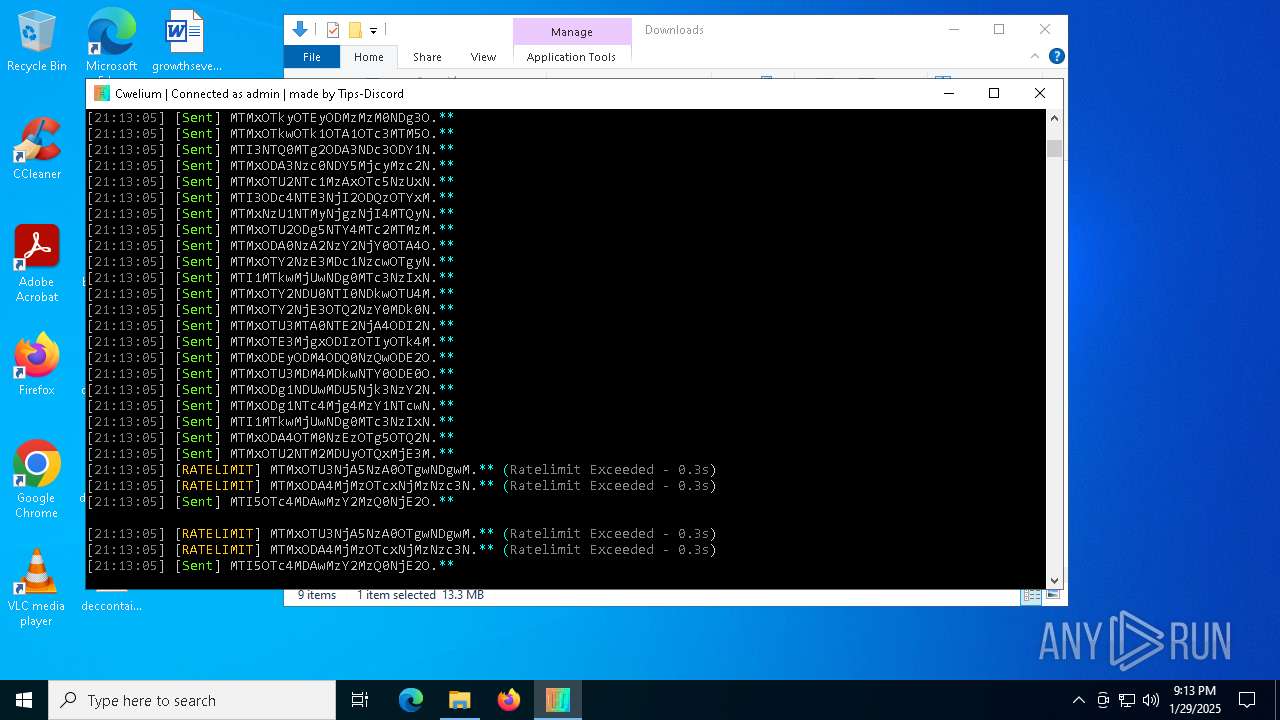Click the Cwelium window title icon
Image resolution: width=1280 pixels, height=720 pixels.
click(x=101, y=93)
